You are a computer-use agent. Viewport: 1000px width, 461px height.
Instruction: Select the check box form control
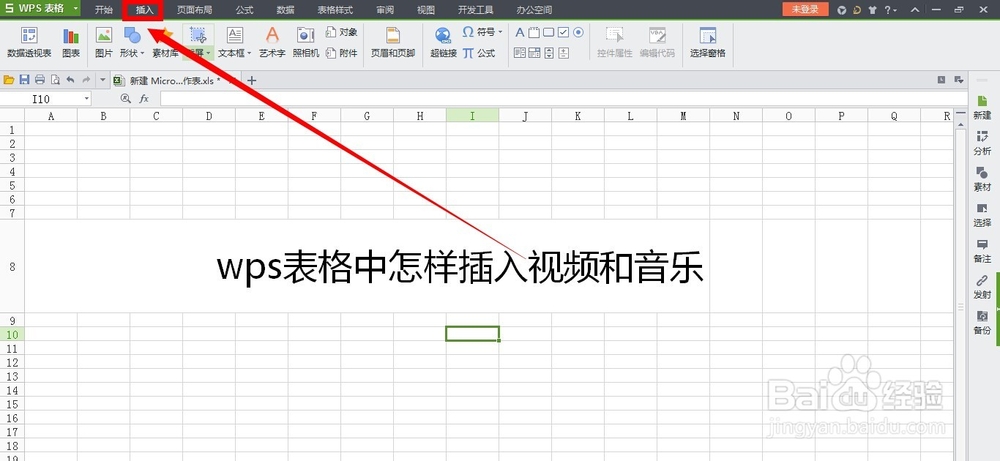click(x=563, y=33)
